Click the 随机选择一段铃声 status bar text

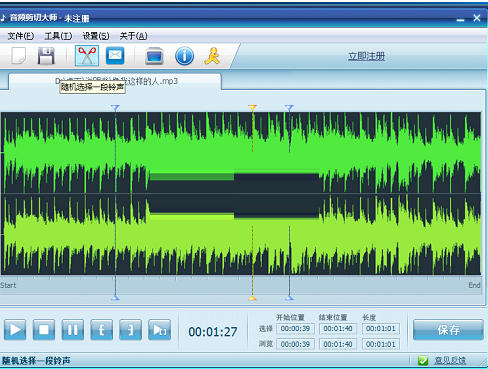(36, 361)
